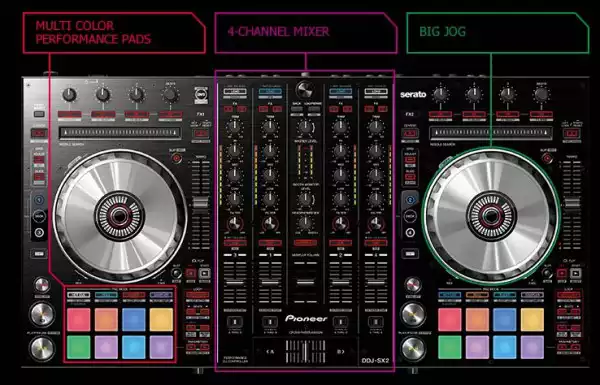Image resolution: width=600 pixels, height=385 pixels.
Task: Tap the dark blue top-row pad on right deck
Action: click(504, 319)
